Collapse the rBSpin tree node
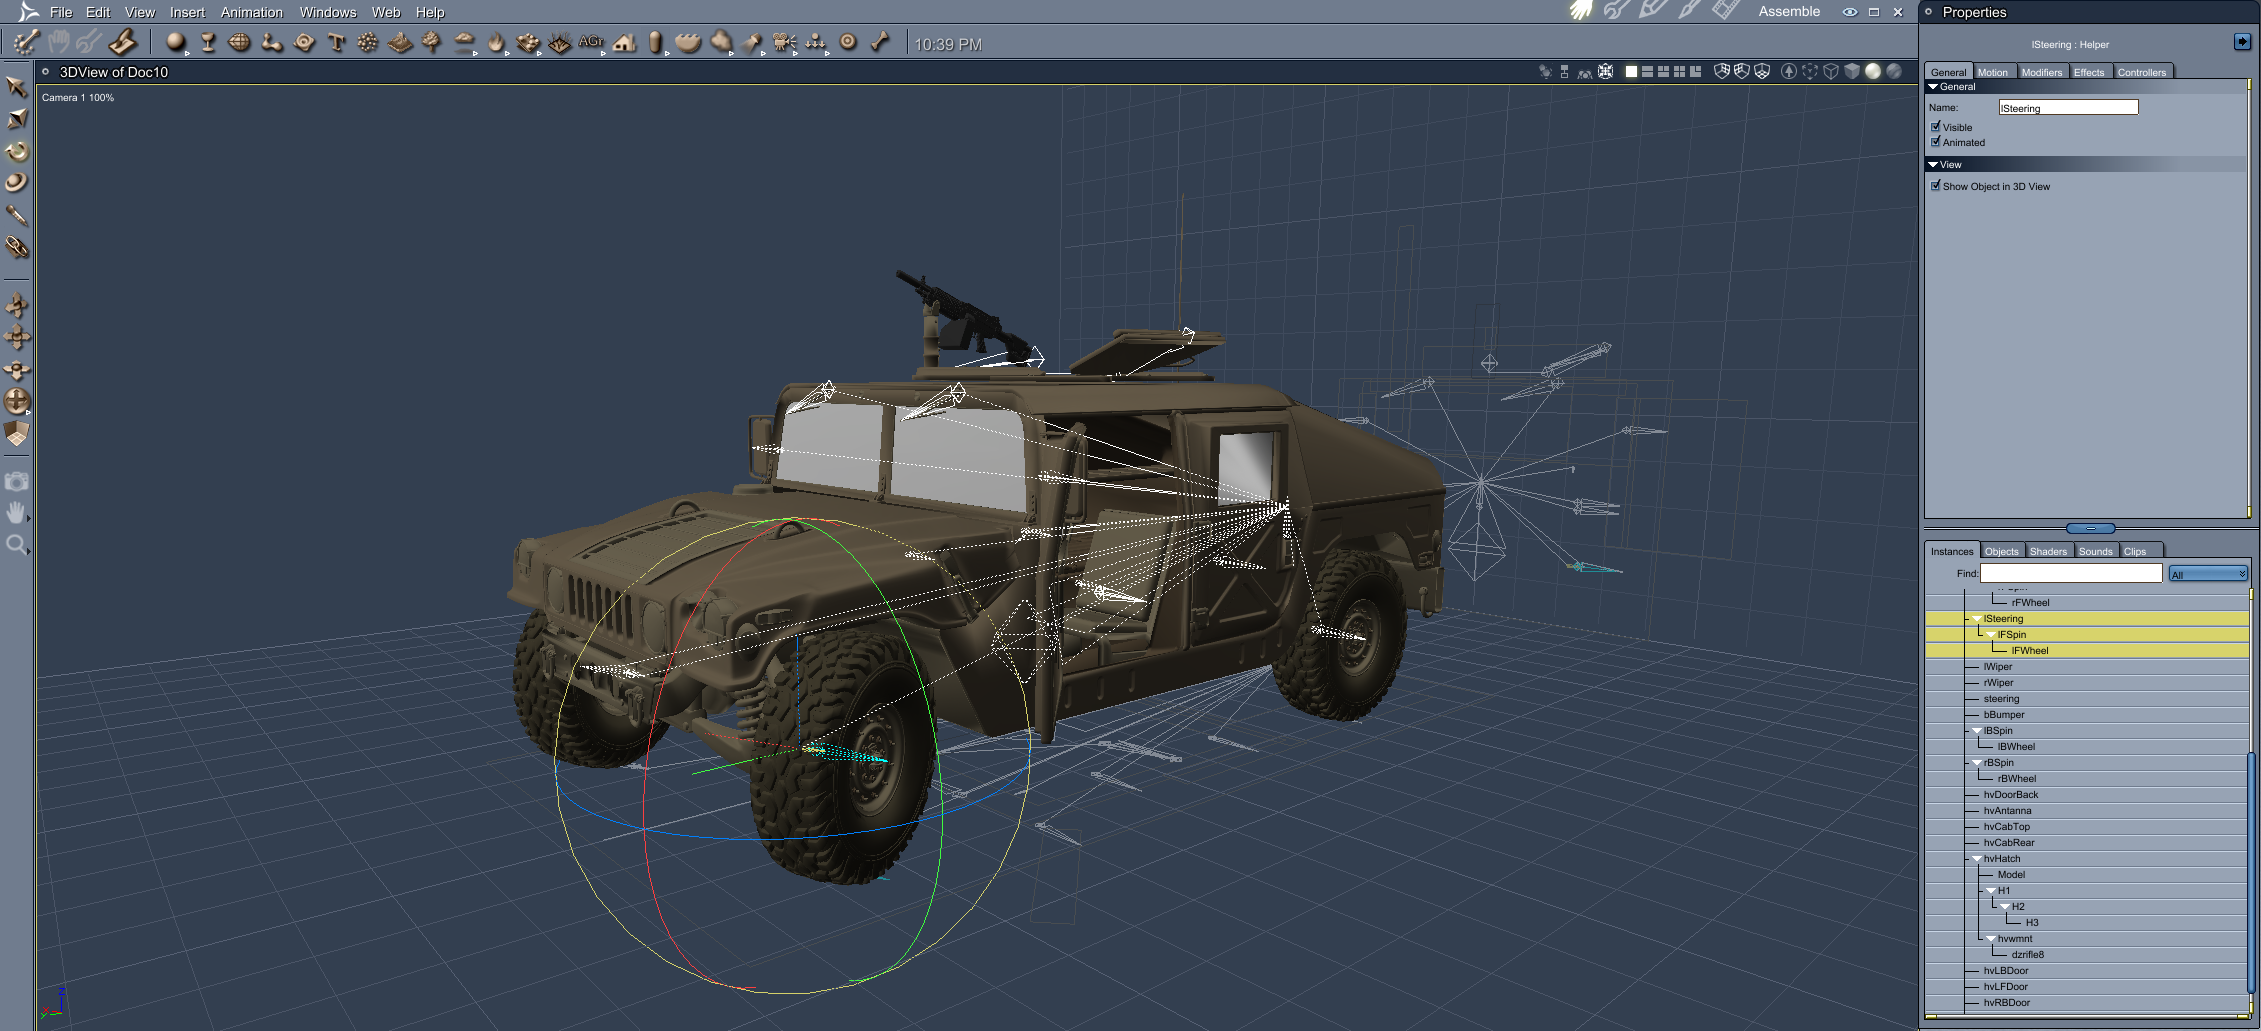Screen dimensions: 2261x1031 pos(1977,763)
